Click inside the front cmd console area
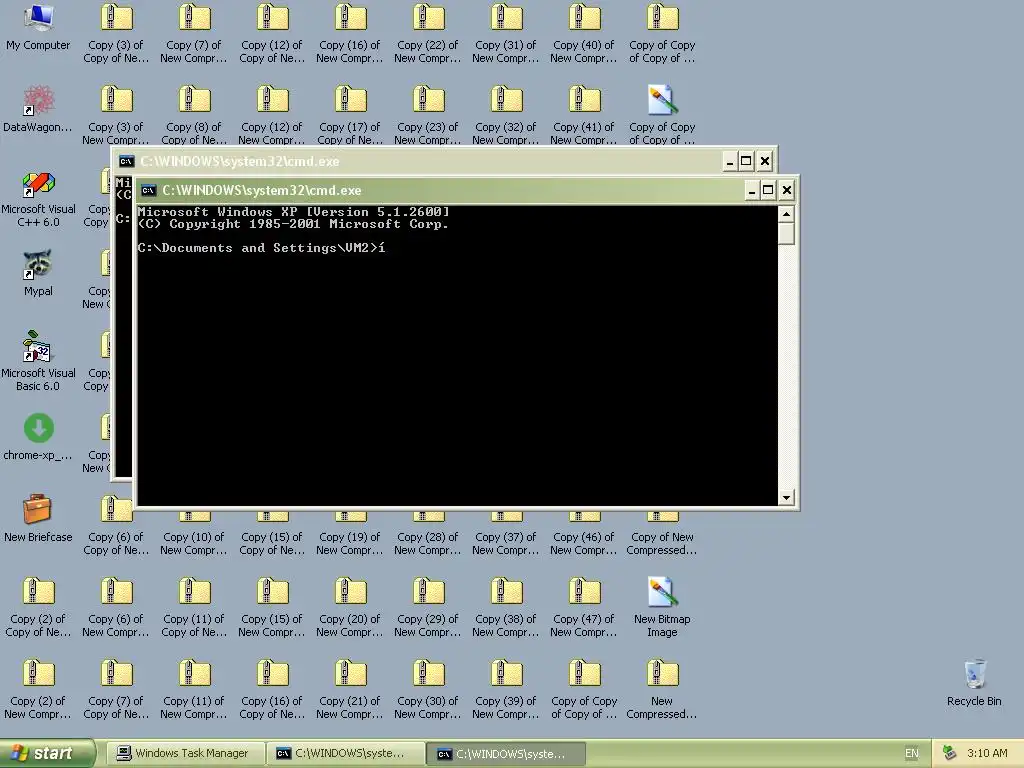The height and width of the screenshot is (768, 1024). click(x=457, y=356)
